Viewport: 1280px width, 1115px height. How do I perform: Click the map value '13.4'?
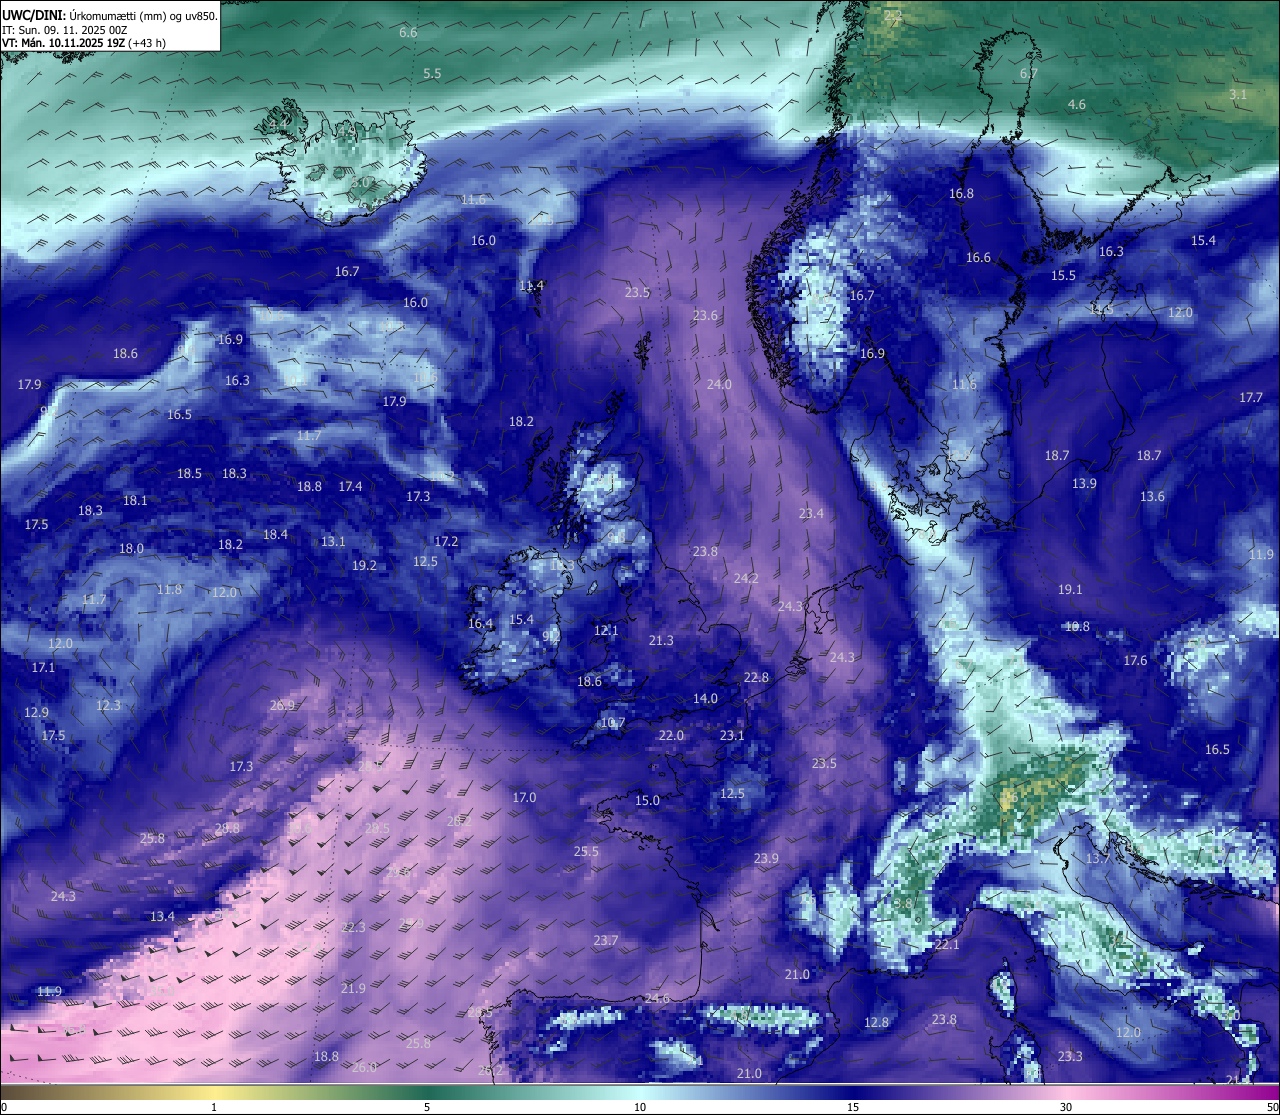162,917
